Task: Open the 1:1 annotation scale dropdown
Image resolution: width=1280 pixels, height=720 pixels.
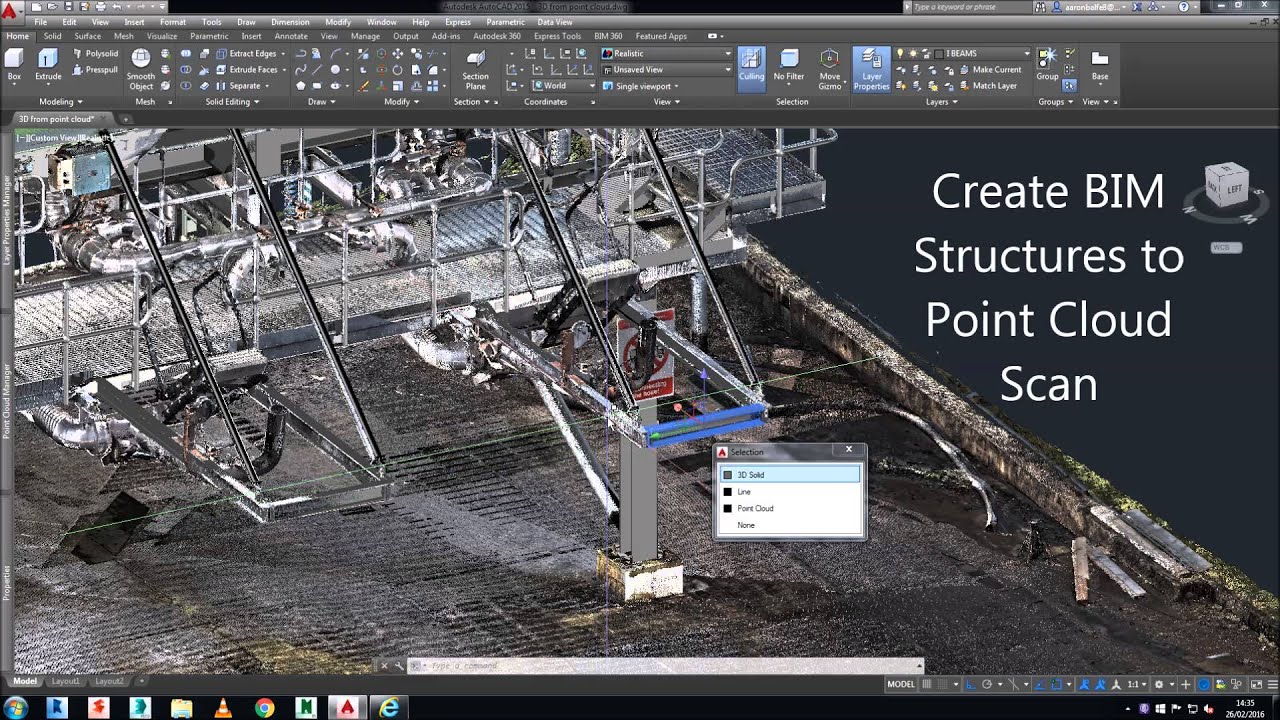Action: point(1137,684)
